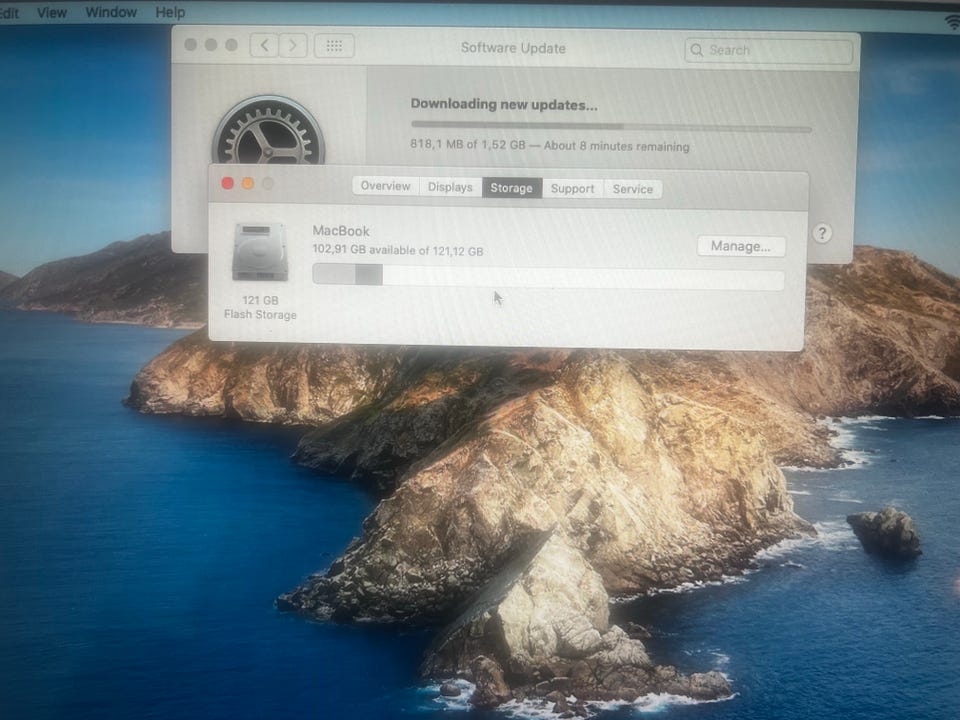Close the About This Mac window
960x720 pixels.
[227, 183]
